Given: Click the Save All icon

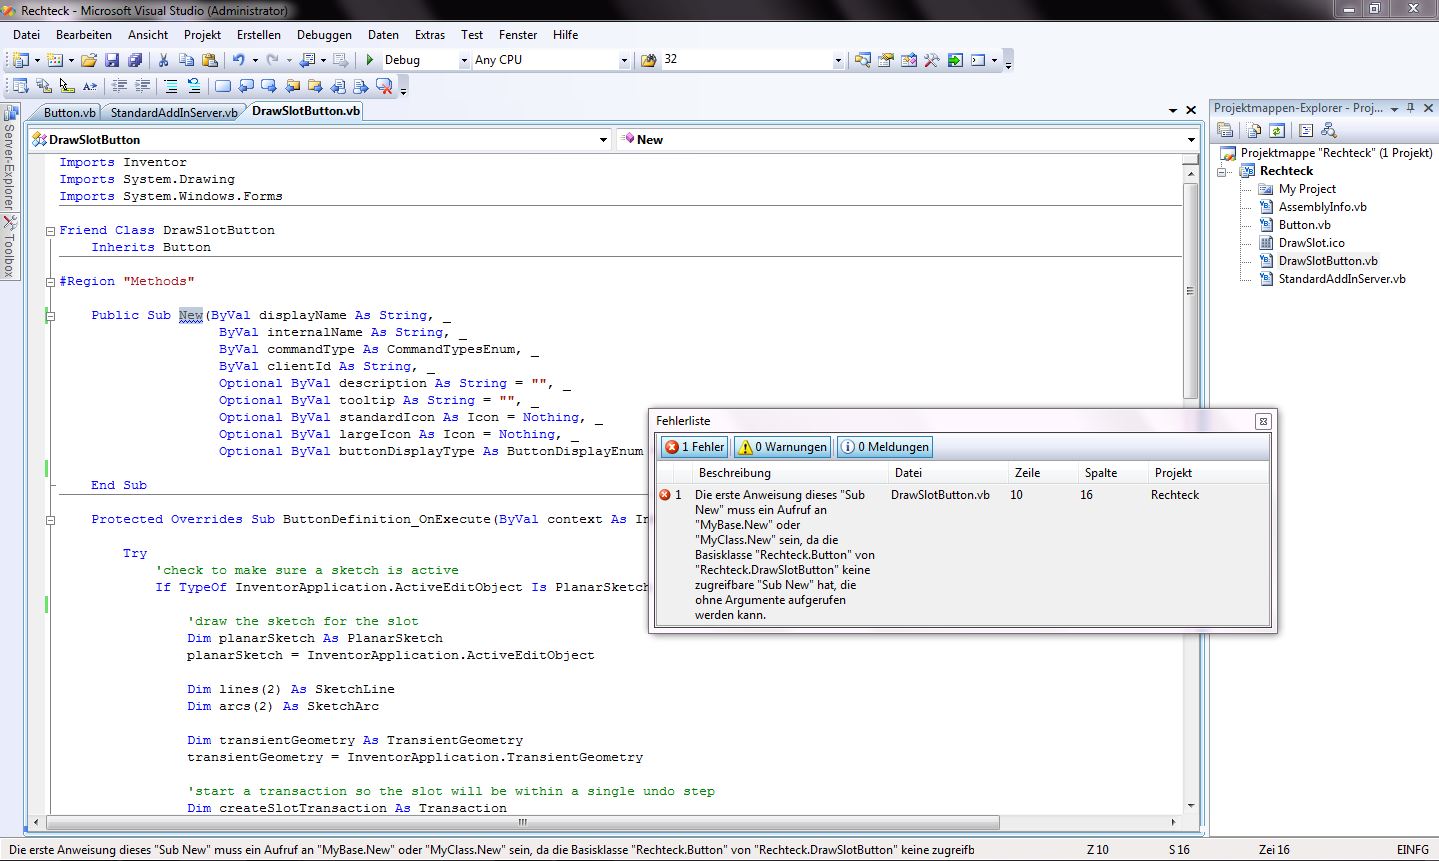Looking at the screenshot, I should click(134, 60).
